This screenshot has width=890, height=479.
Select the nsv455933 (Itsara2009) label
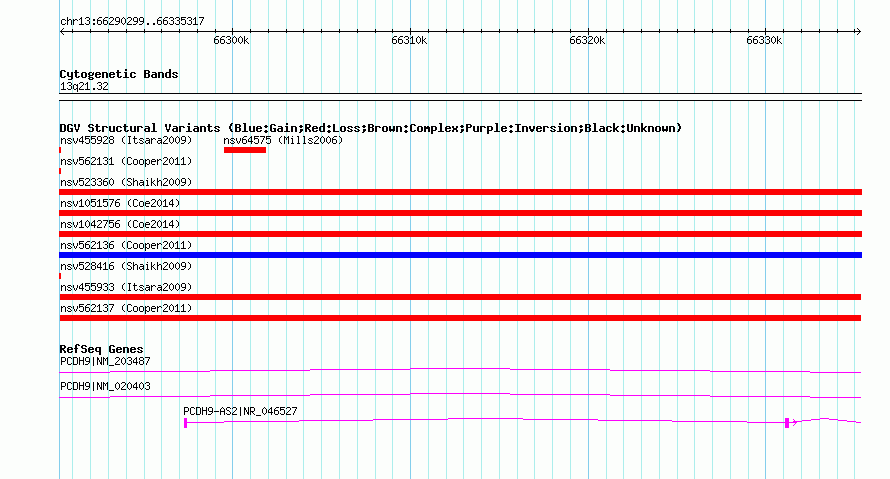[126, 287]
